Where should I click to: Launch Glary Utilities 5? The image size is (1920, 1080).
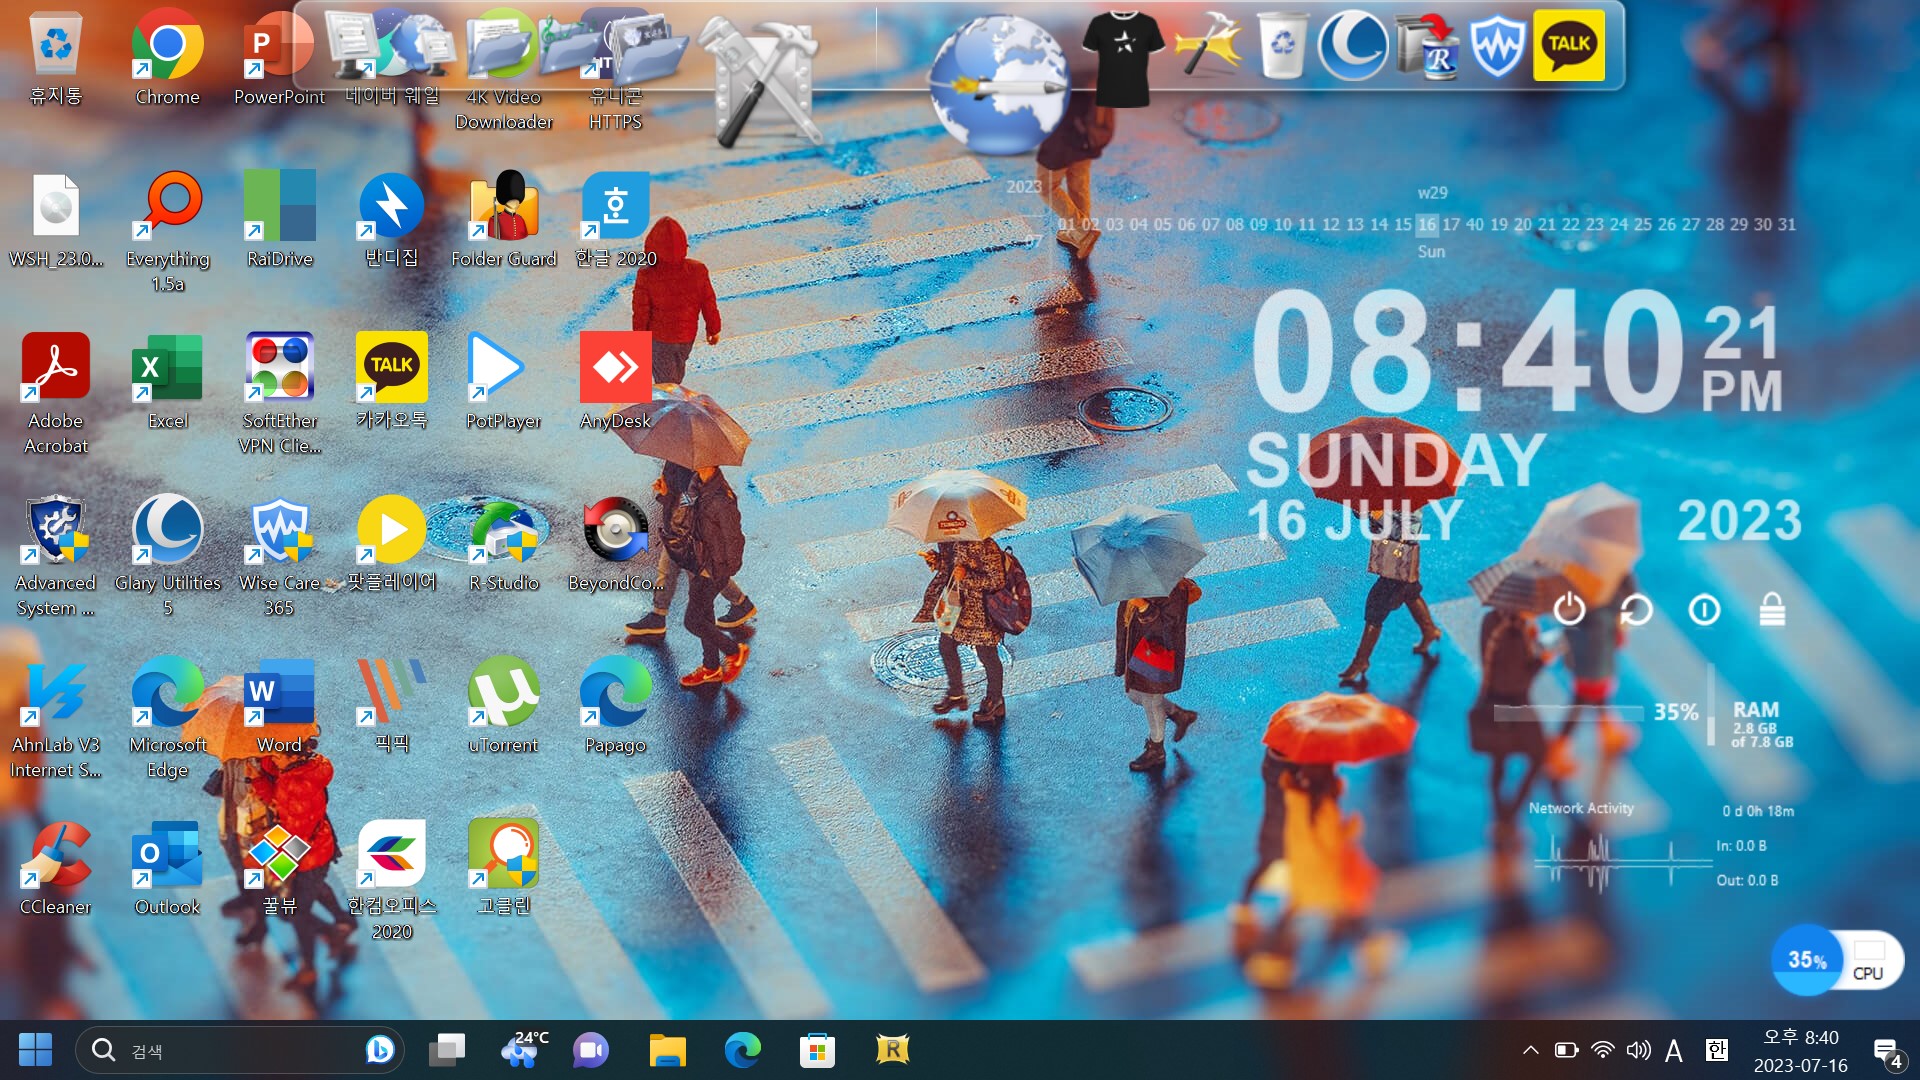pyautogui.click(x=167, y=556)
